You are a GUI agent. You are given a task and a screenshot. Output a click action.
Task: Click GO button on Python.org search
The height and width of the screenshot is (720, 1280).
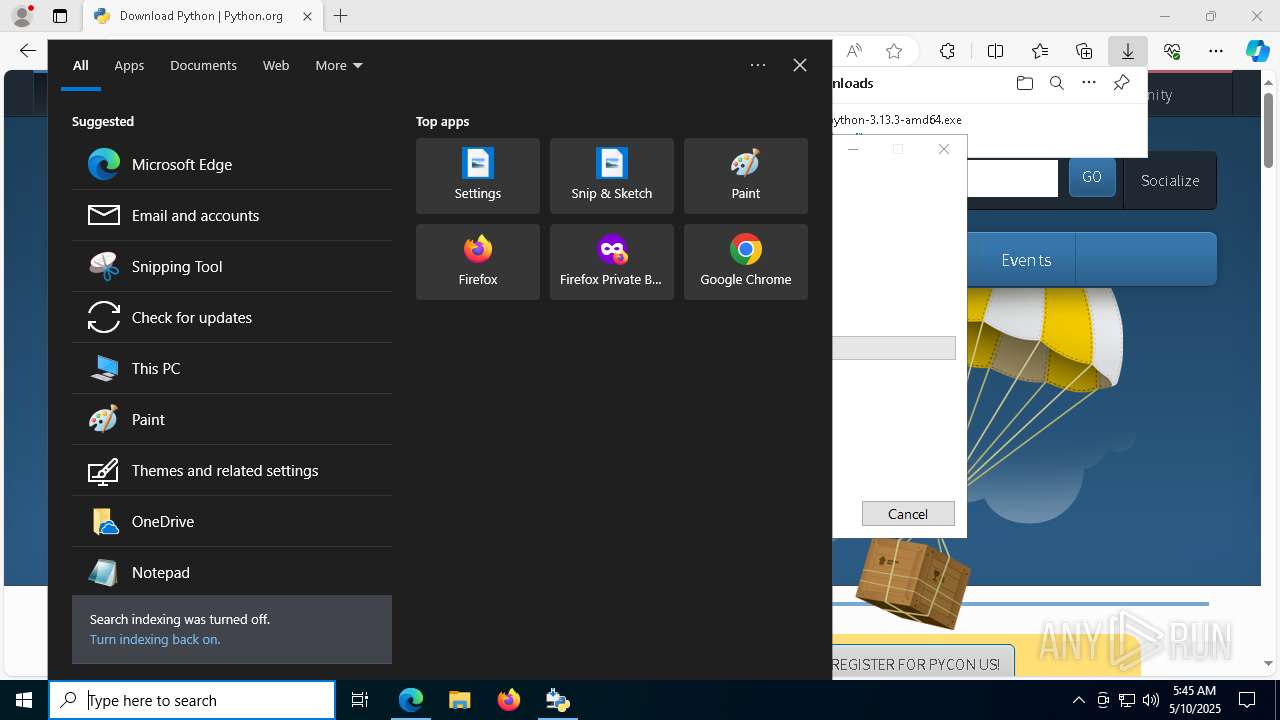point(1092,177)
